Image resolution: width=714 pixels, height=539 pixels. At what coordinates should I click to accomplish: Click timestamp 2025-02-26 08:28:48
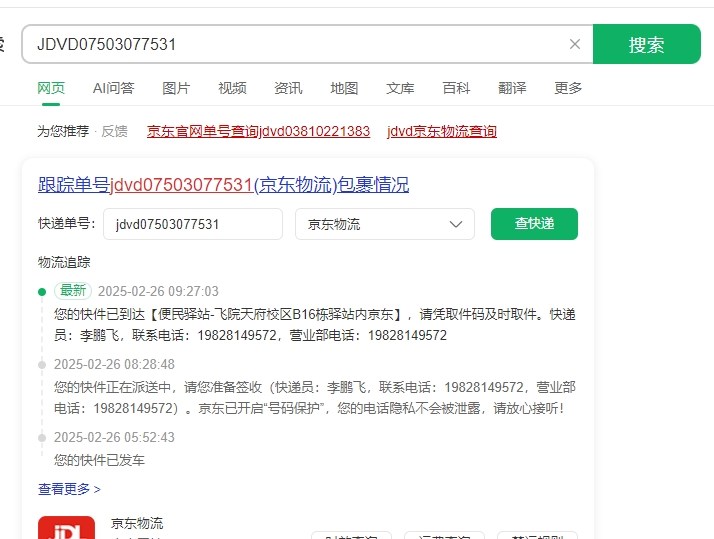(x=114, y=364)
